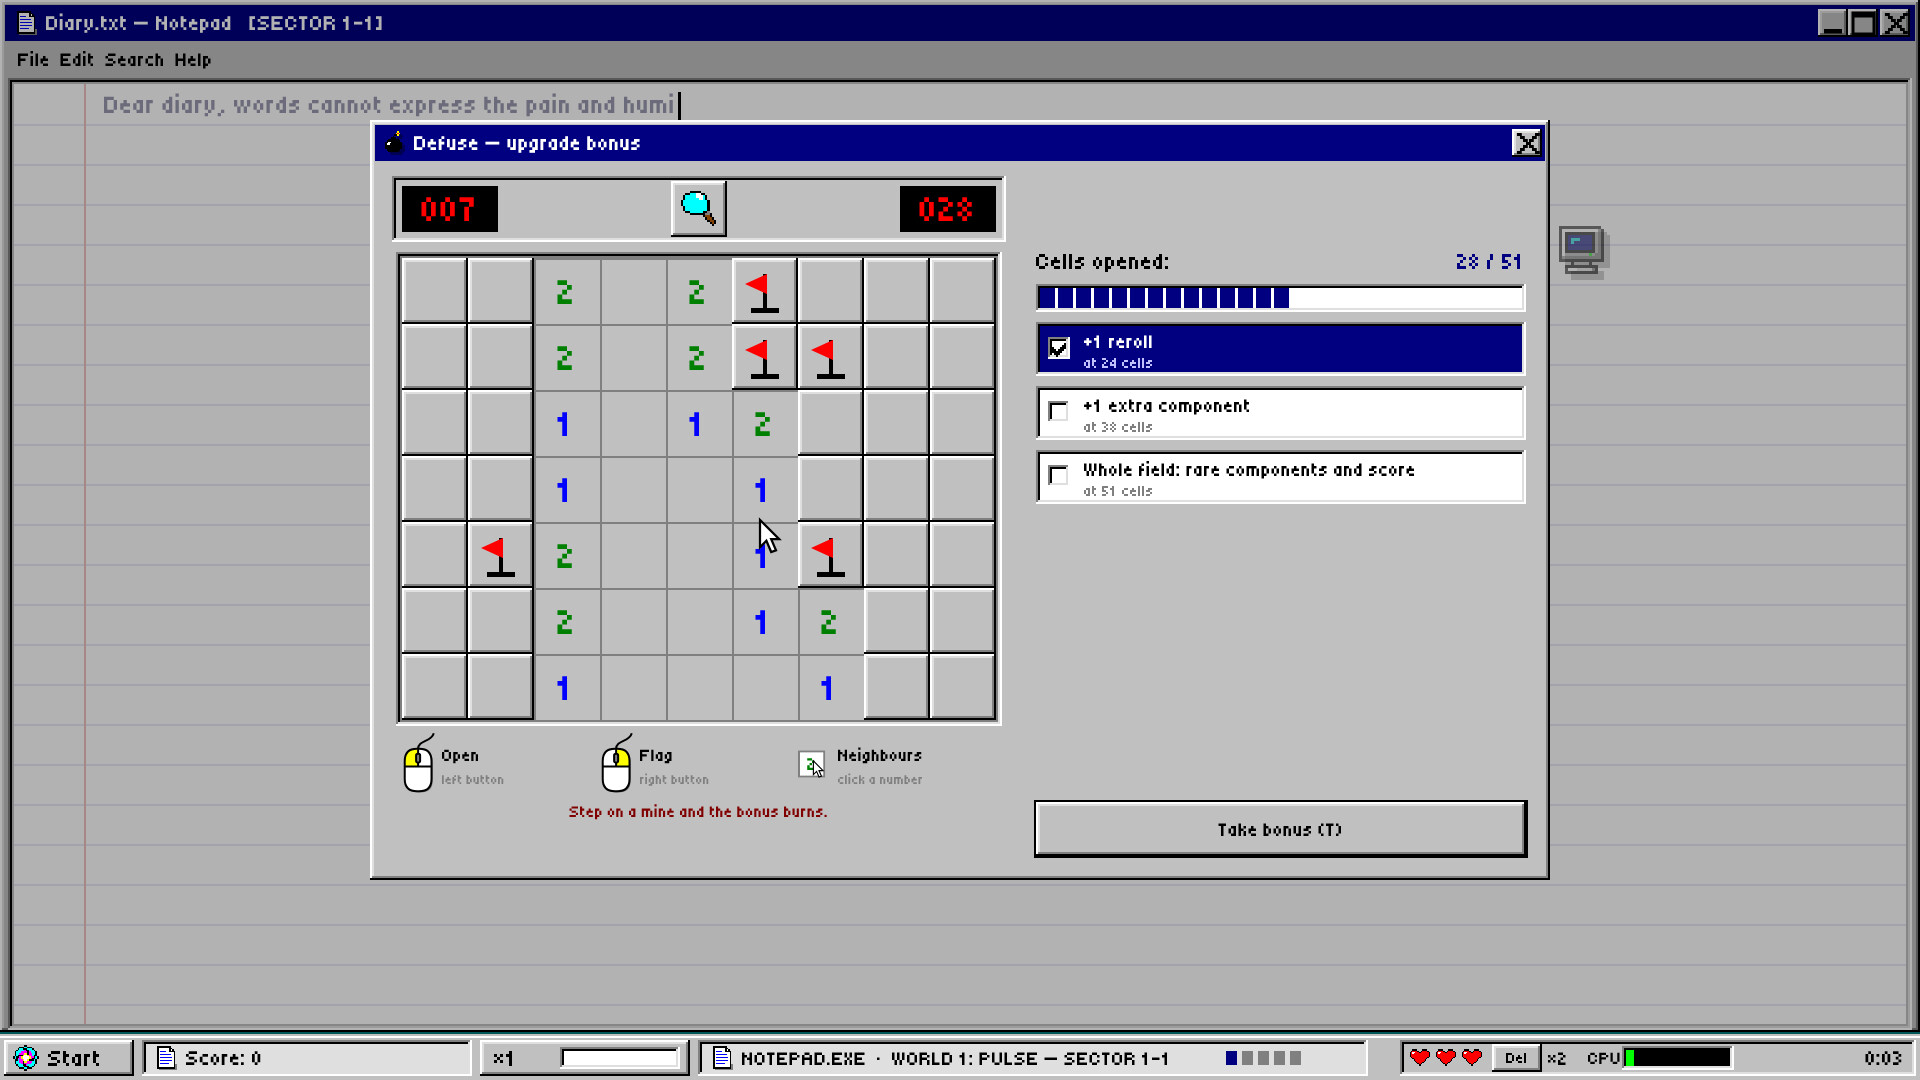
Task: Click the first red heart in the status tray
Action: pos(1419,1057)
